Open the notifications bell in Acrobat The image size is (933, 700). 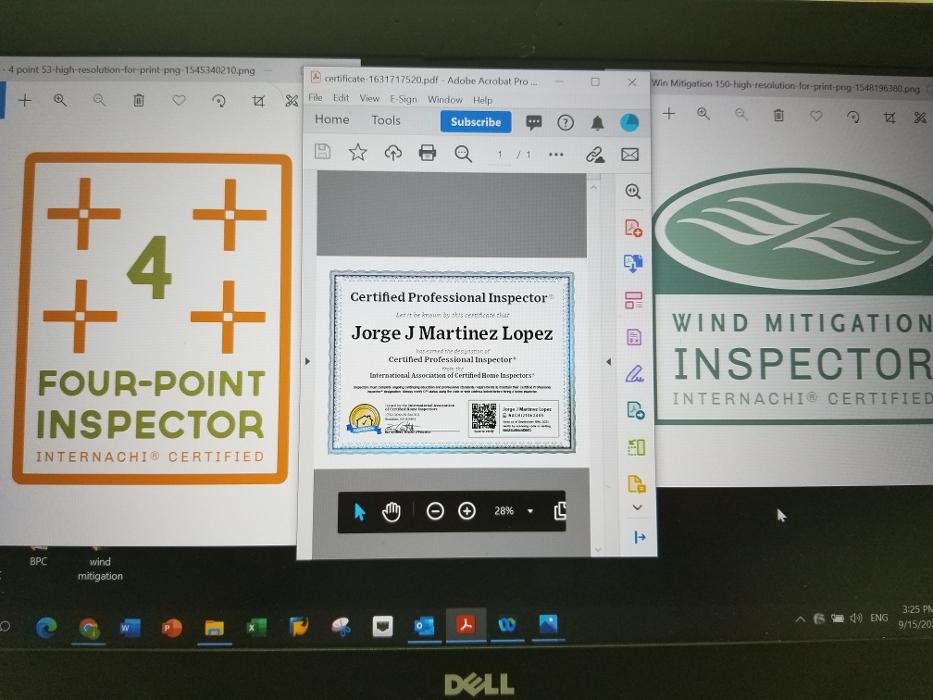coord(597,123)
